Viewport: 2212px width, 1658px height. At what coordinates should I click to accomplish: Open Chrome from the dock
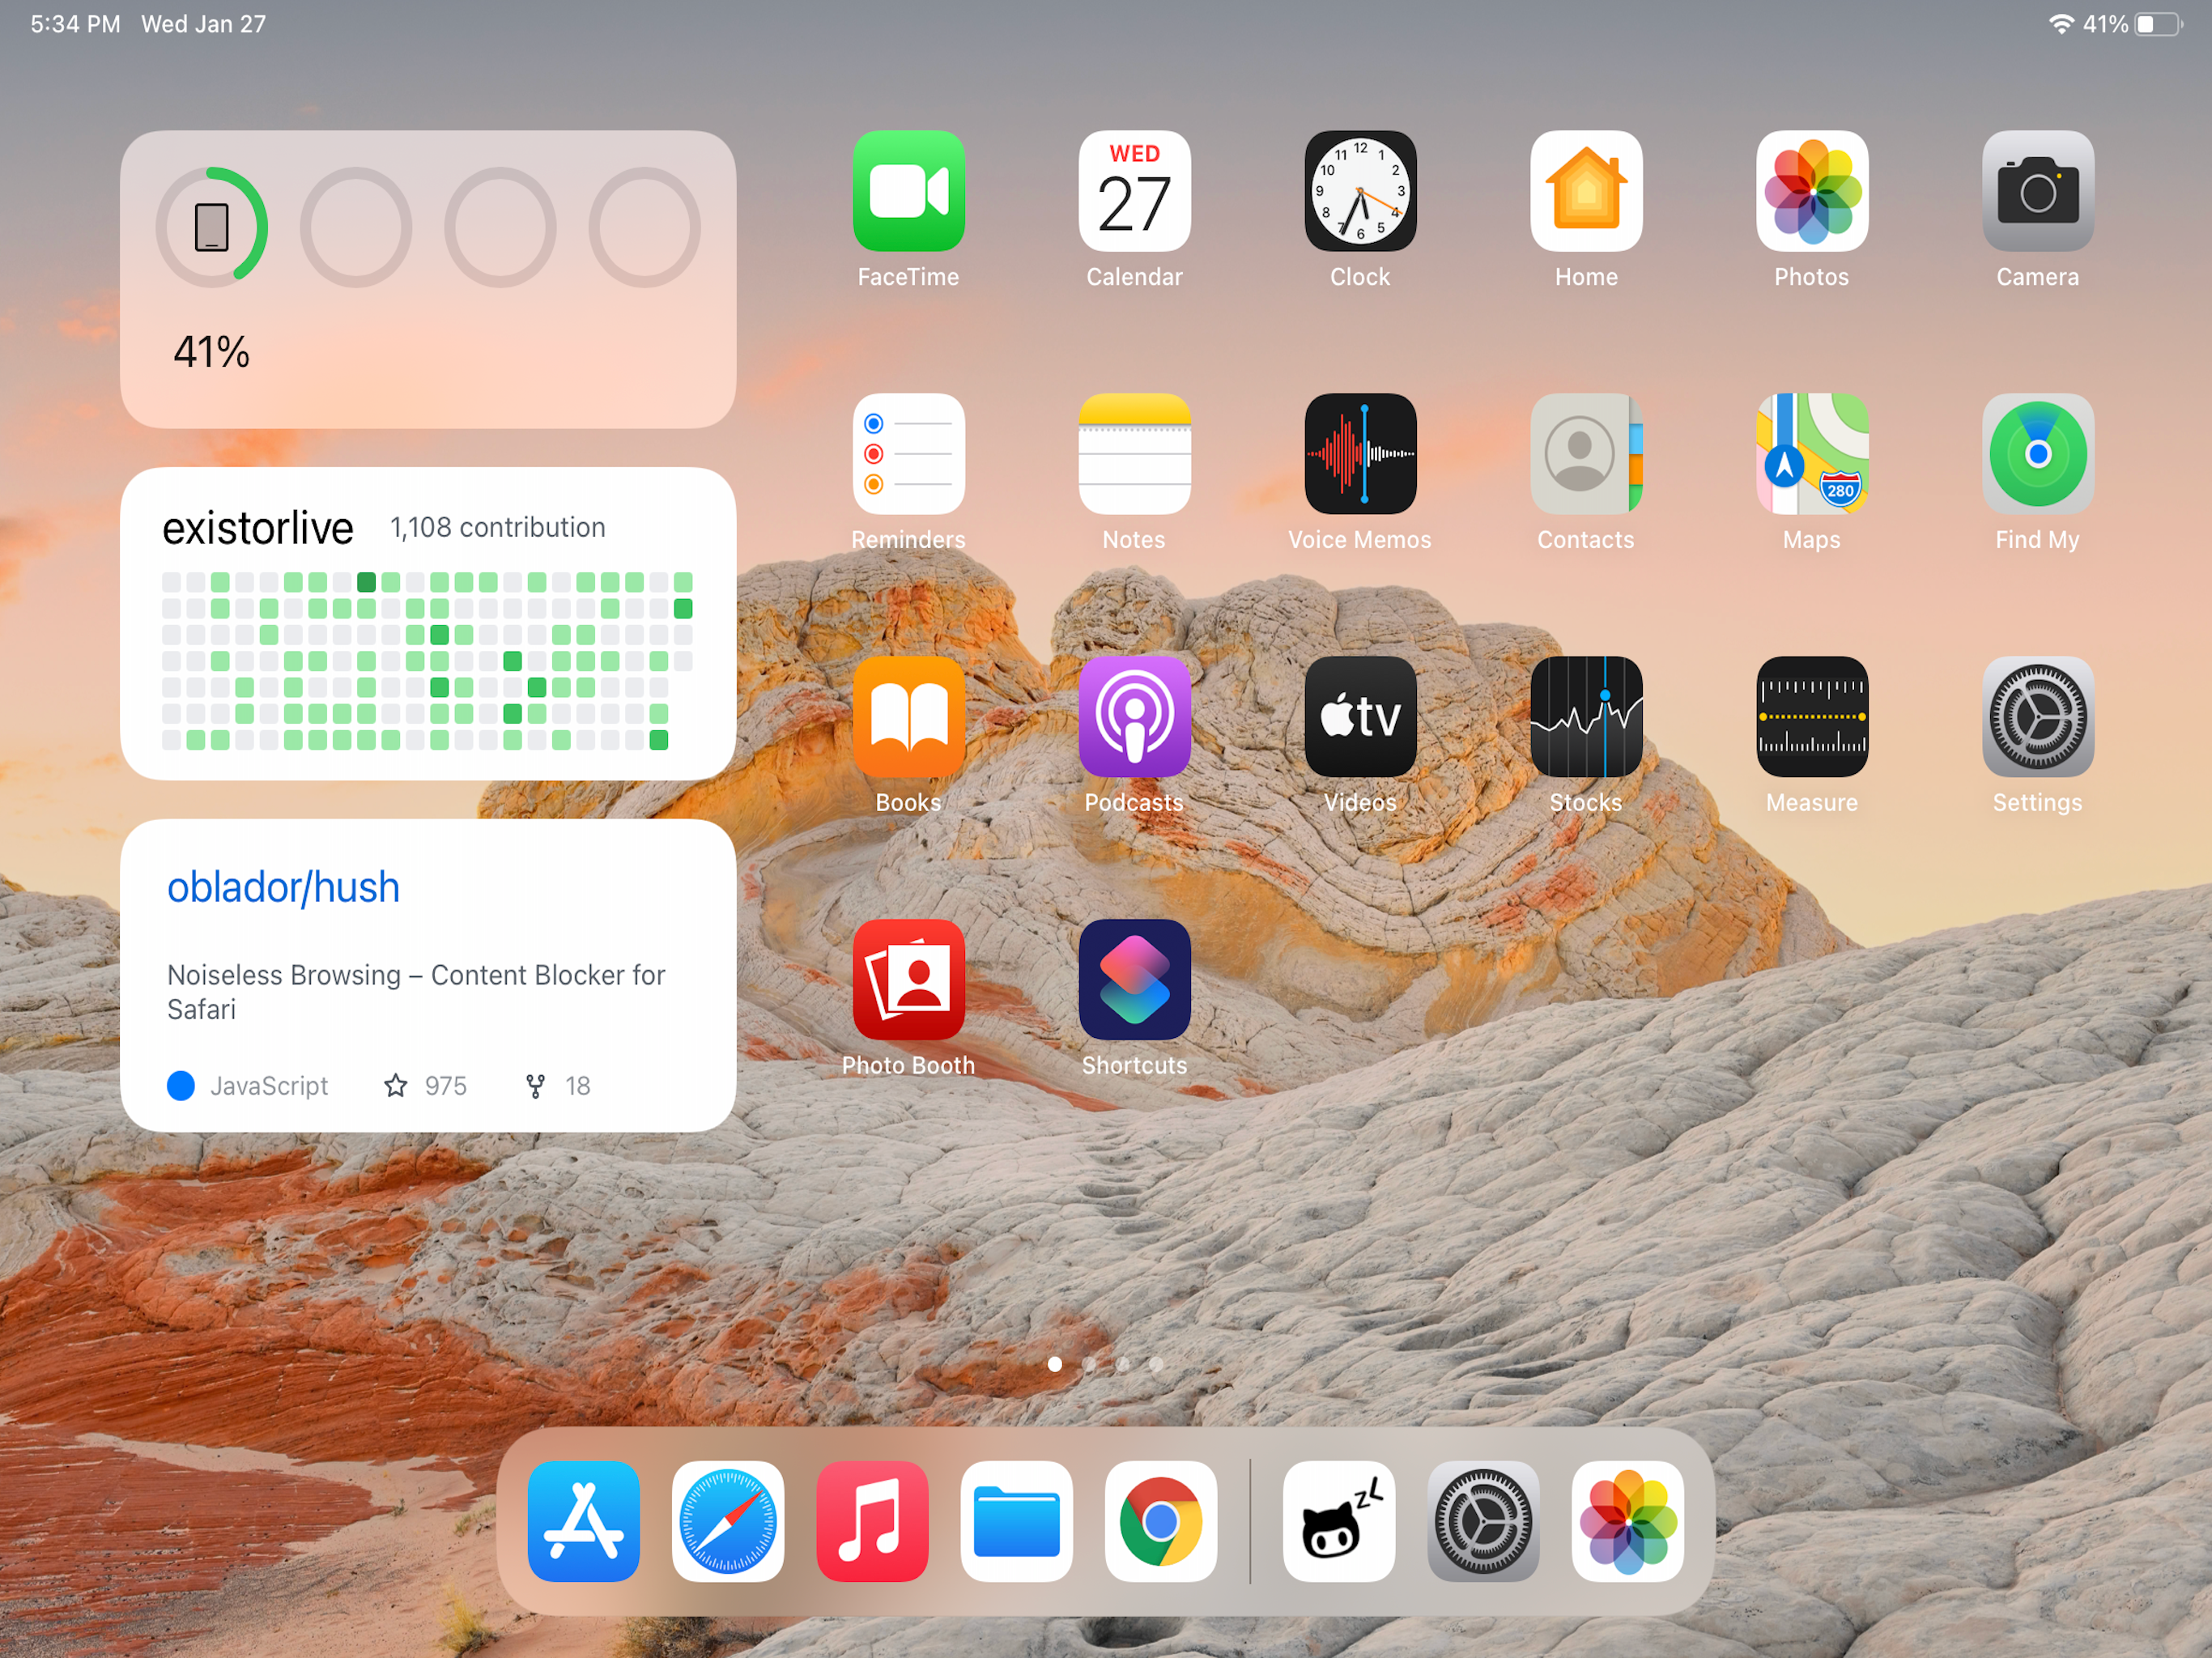(x=1160, y=1521)
